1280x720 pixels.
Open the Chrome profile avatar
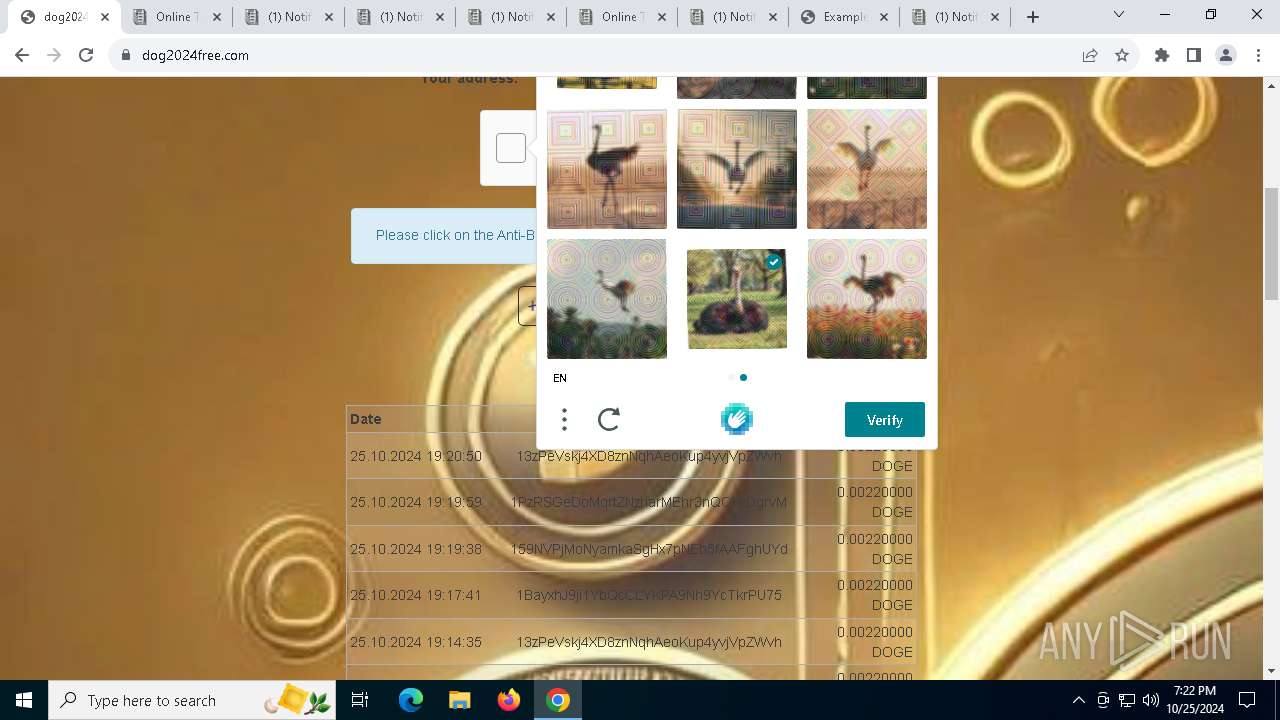point(1226,55)
